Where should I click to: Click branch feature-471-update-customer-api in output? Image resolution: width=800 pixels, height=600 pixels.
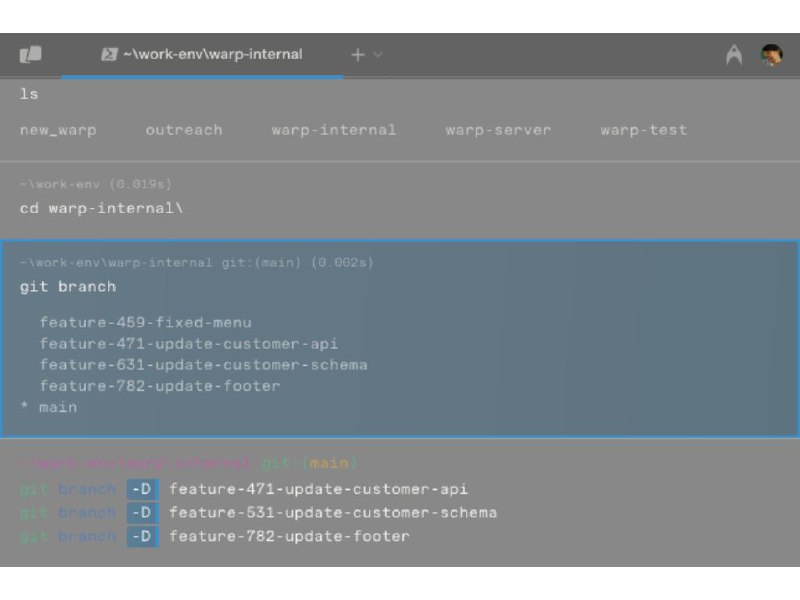coord(189,344)
